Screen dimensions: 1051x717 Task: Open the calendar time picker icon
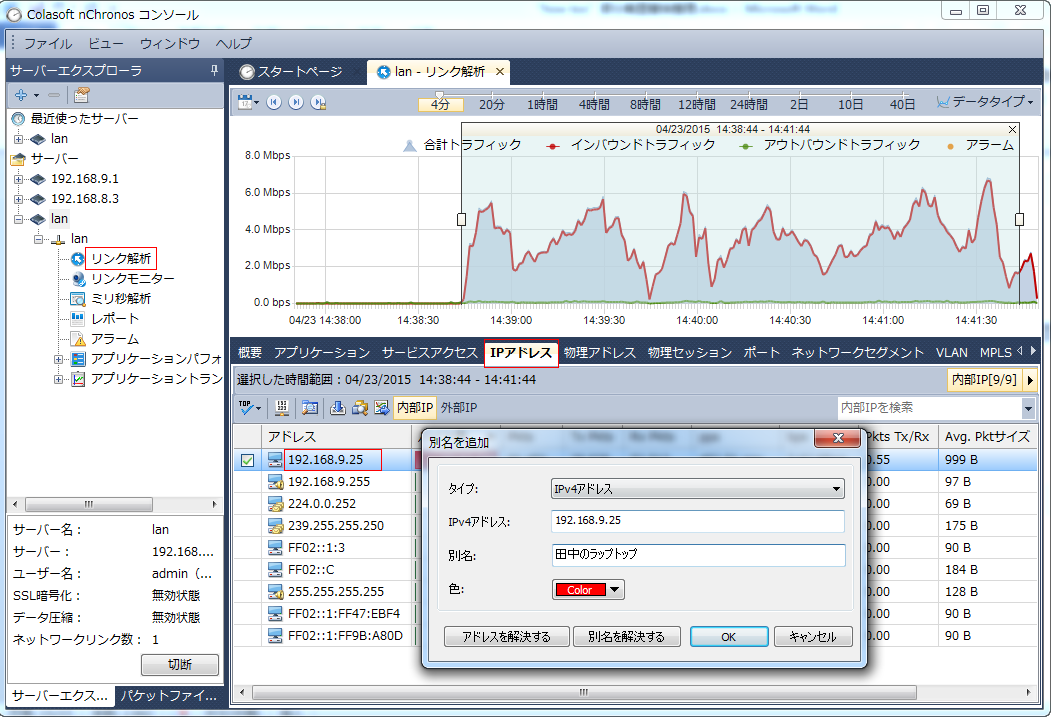245,103
